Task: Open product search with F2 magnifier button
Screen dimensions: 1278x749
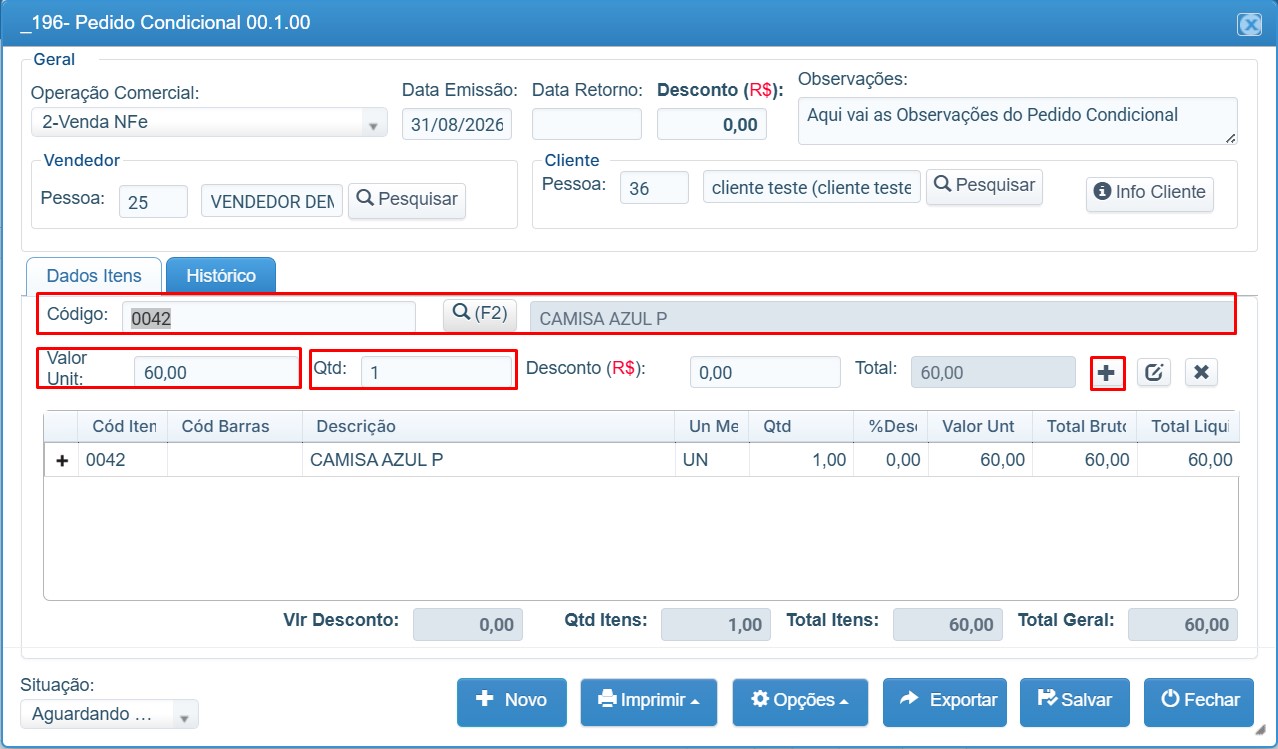Action: pos(480,313)
